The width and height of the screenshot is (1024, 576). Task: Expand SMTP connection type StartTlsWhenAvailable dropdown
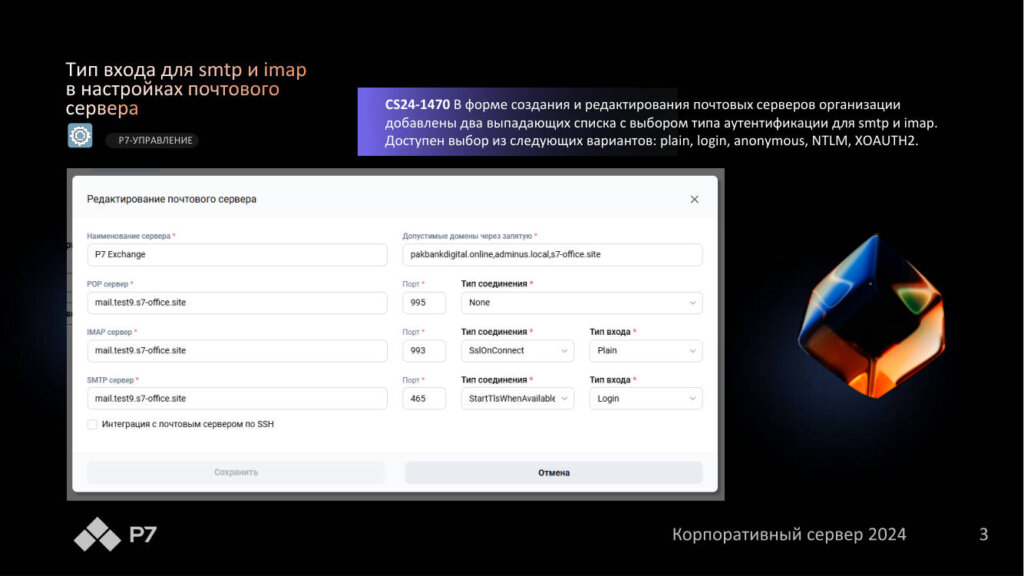tap(517, 398)
